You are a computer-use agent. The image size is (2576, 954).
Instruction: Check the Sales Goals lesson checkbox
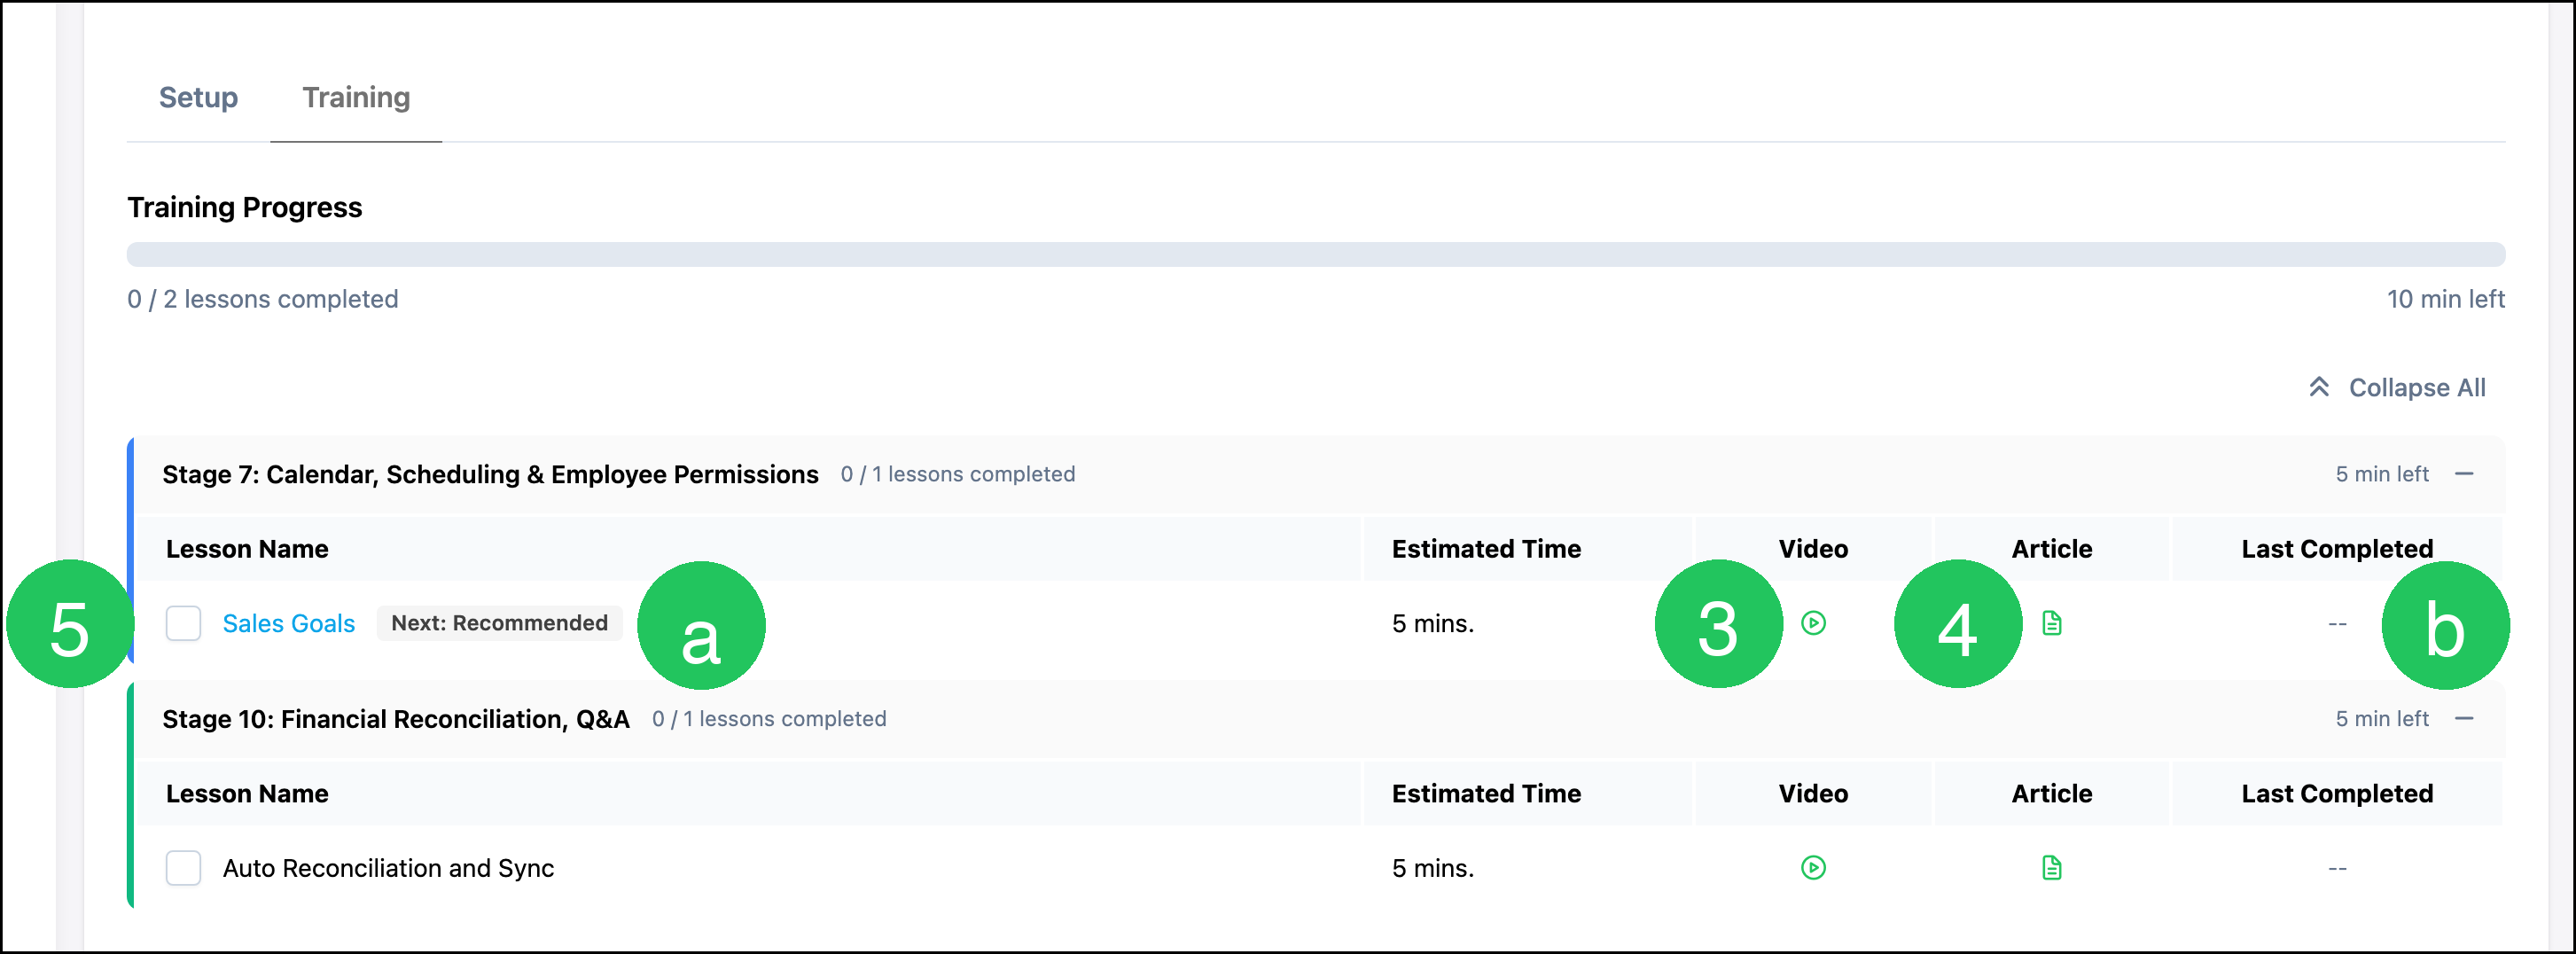pyautogui.click(x=183, y=623)
